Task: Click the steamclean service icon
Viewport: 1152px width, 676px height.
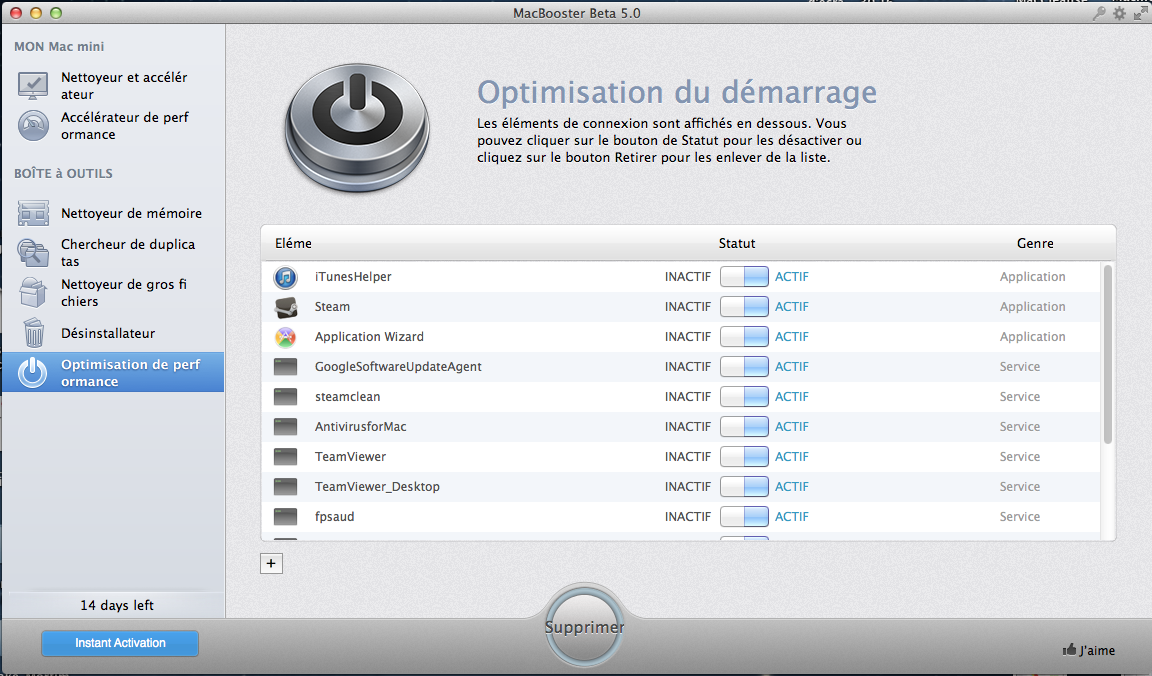Action: [x=285, y=397]
